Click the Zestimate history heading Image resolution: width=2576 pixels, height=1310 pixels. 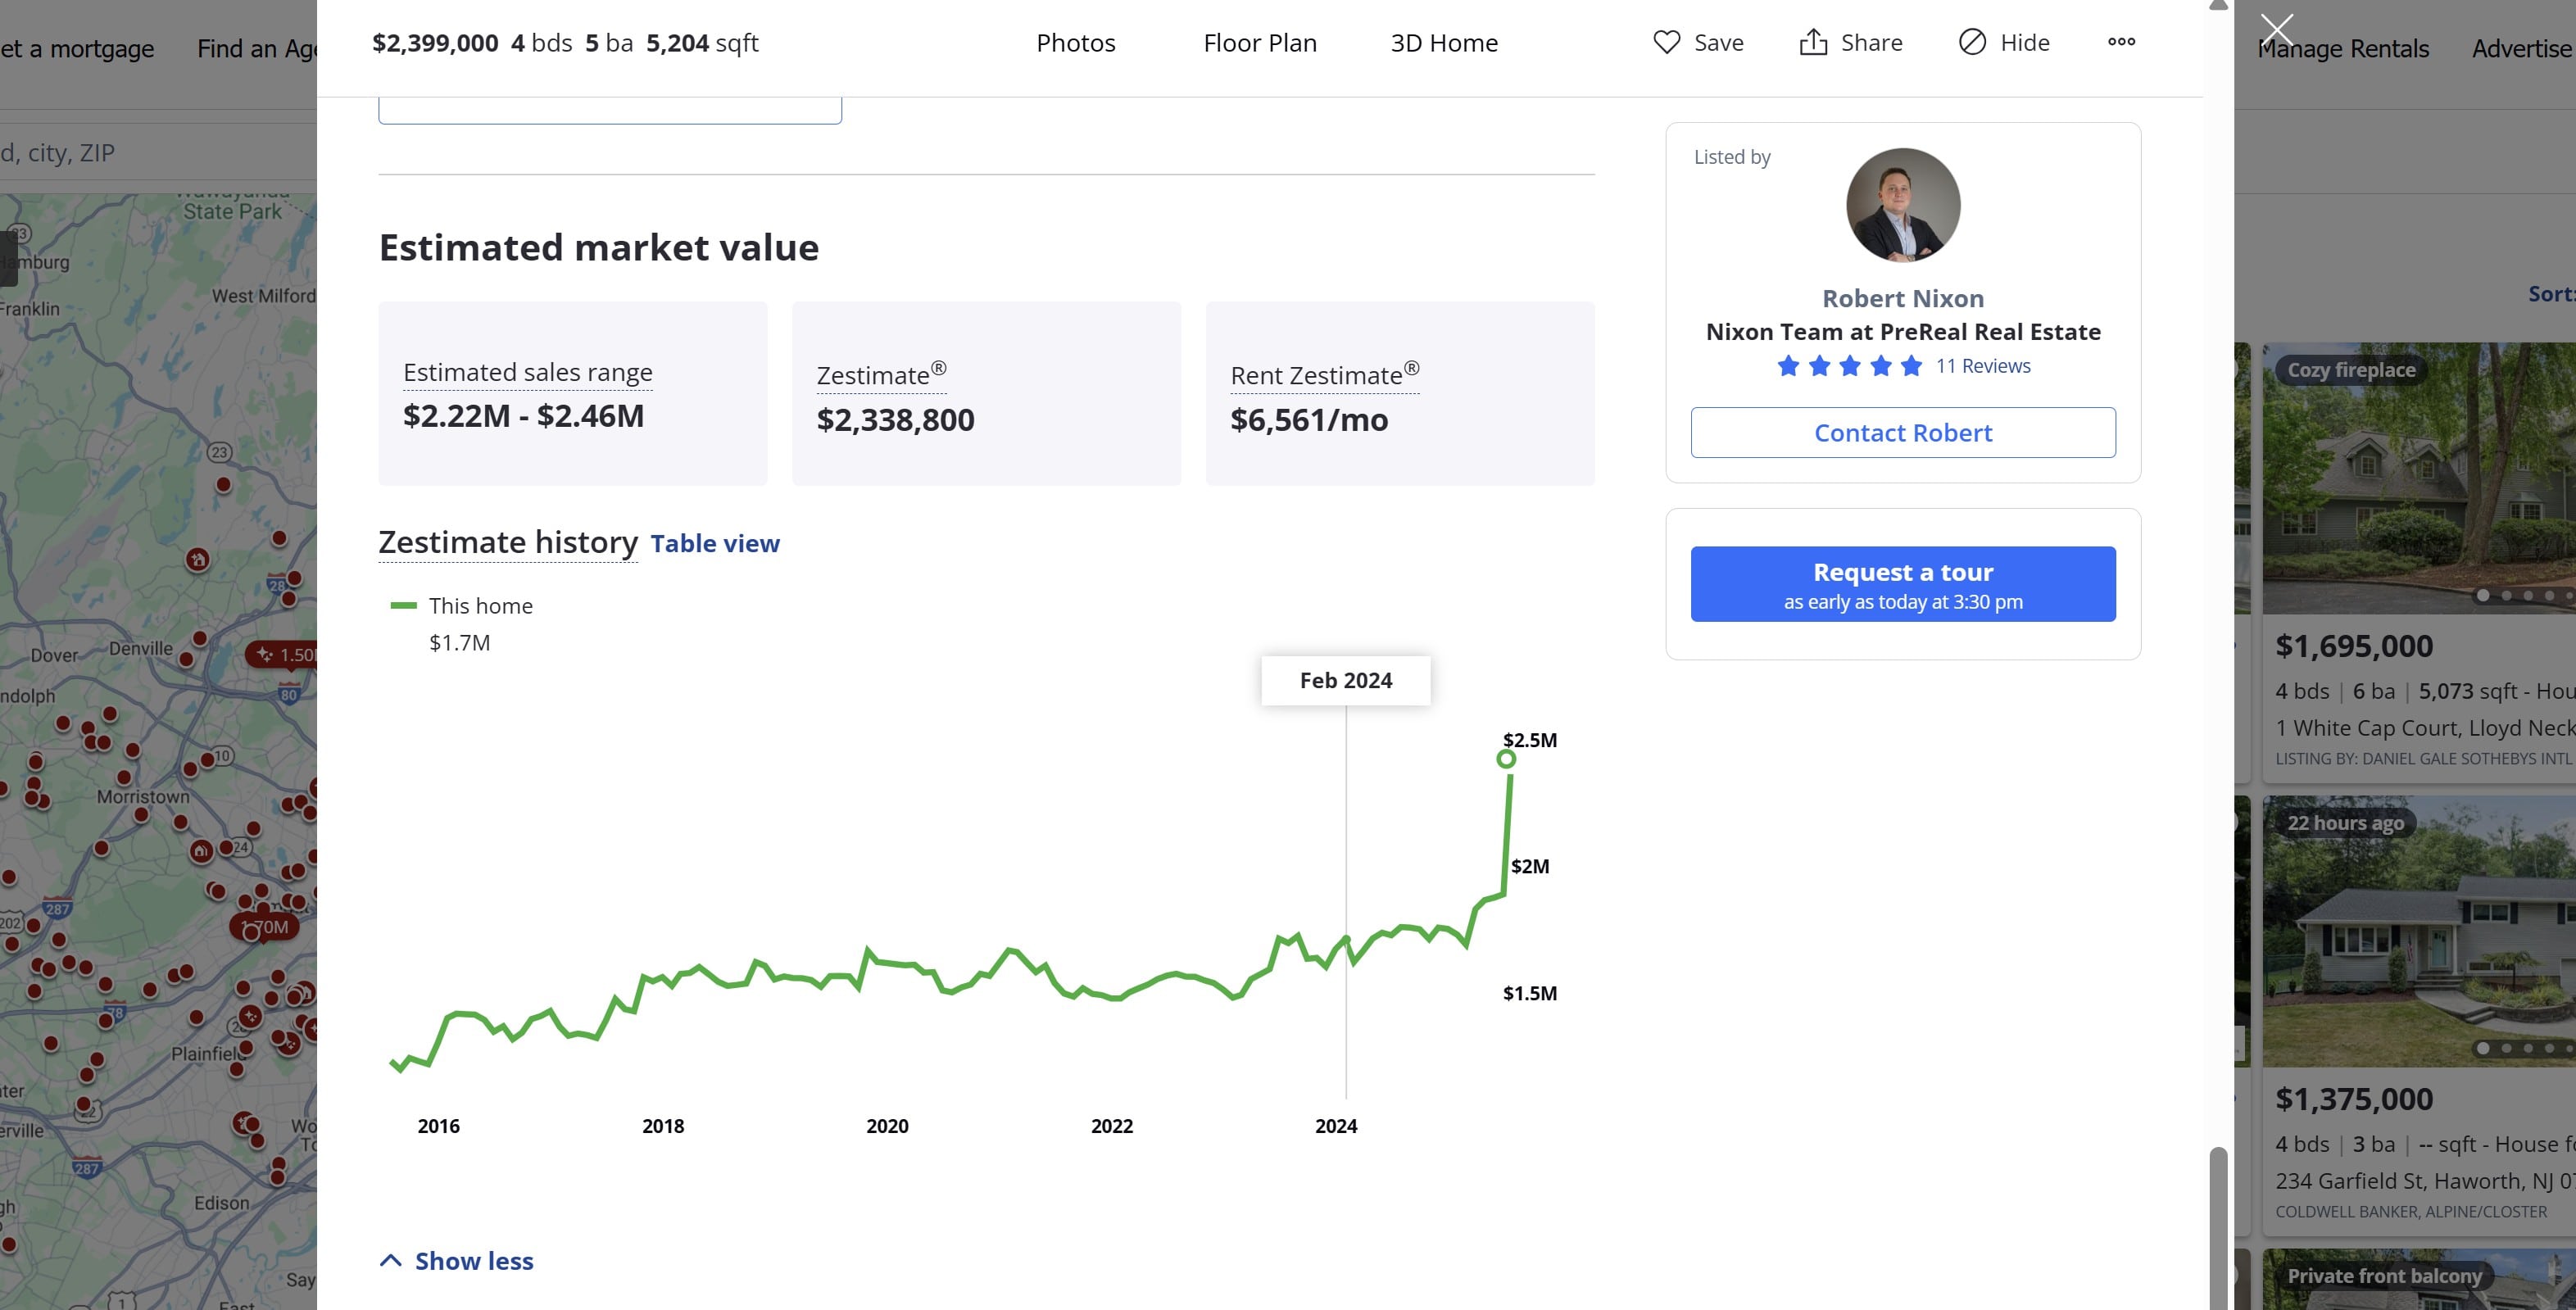click(x=508, y=542)
